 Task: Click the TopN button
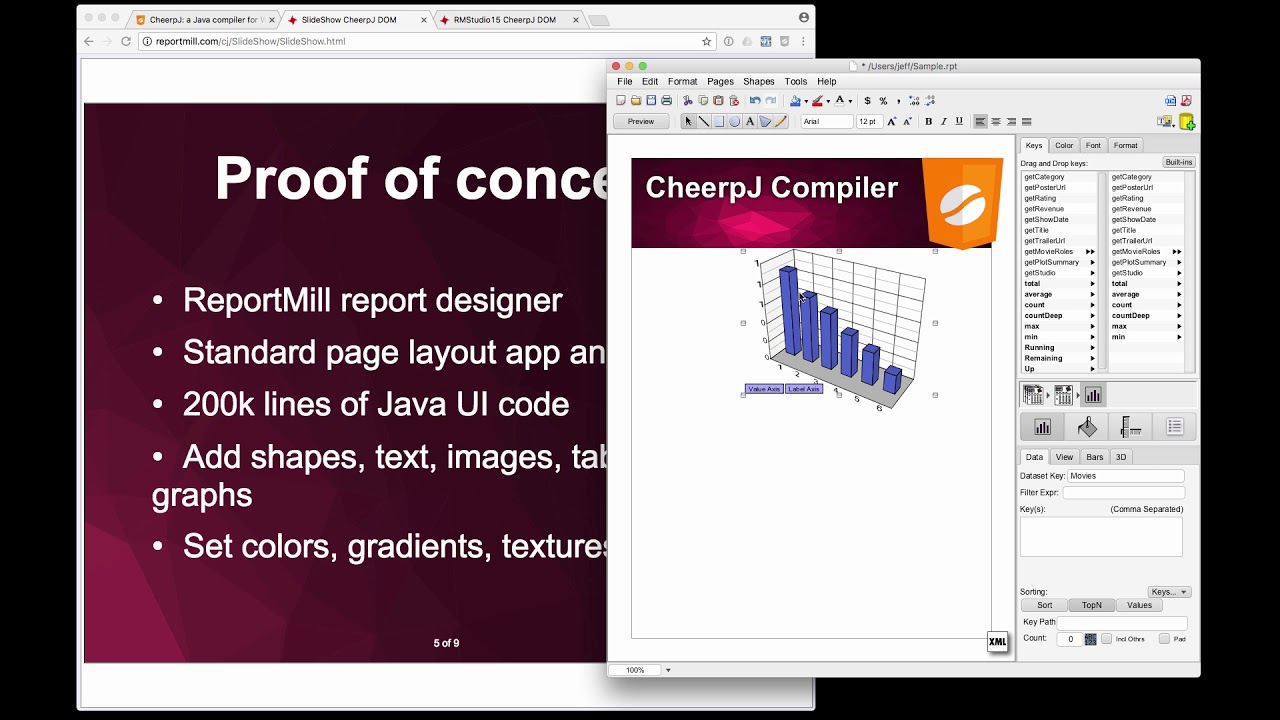[x=1092, y=605]
